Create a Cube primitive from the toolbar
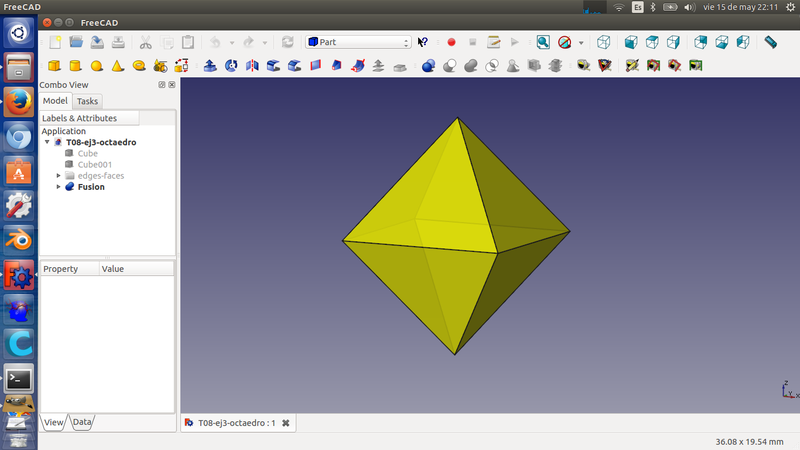 pos(54,66)
